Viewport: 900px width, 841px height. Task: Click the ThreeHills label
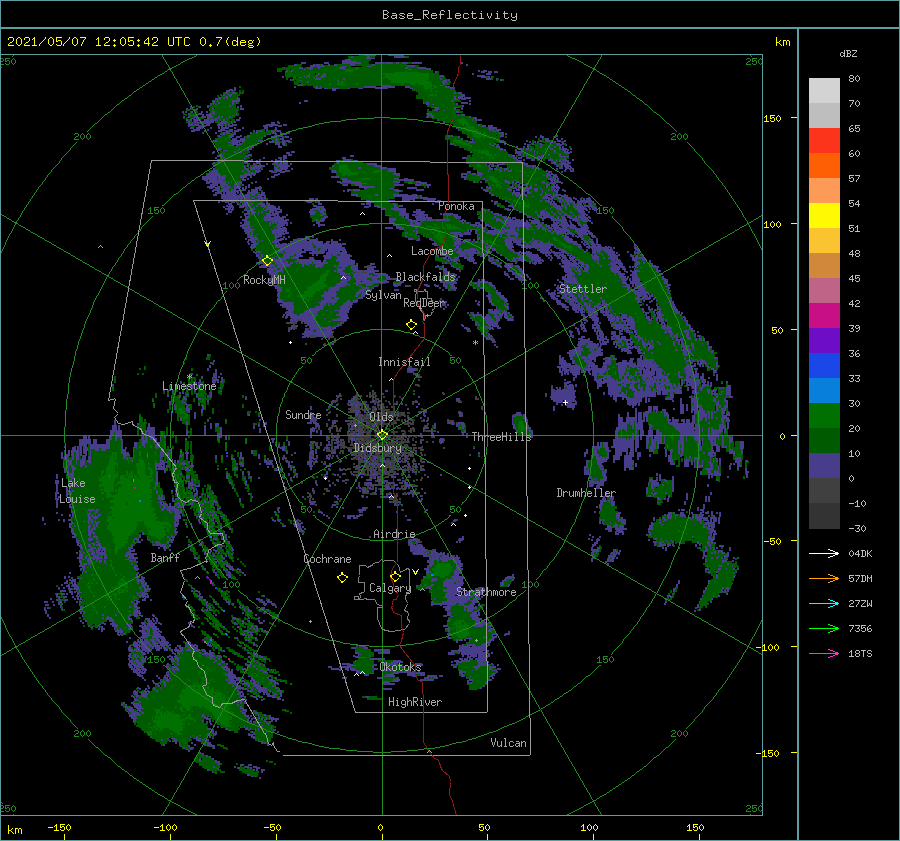[x=501, y=437]
